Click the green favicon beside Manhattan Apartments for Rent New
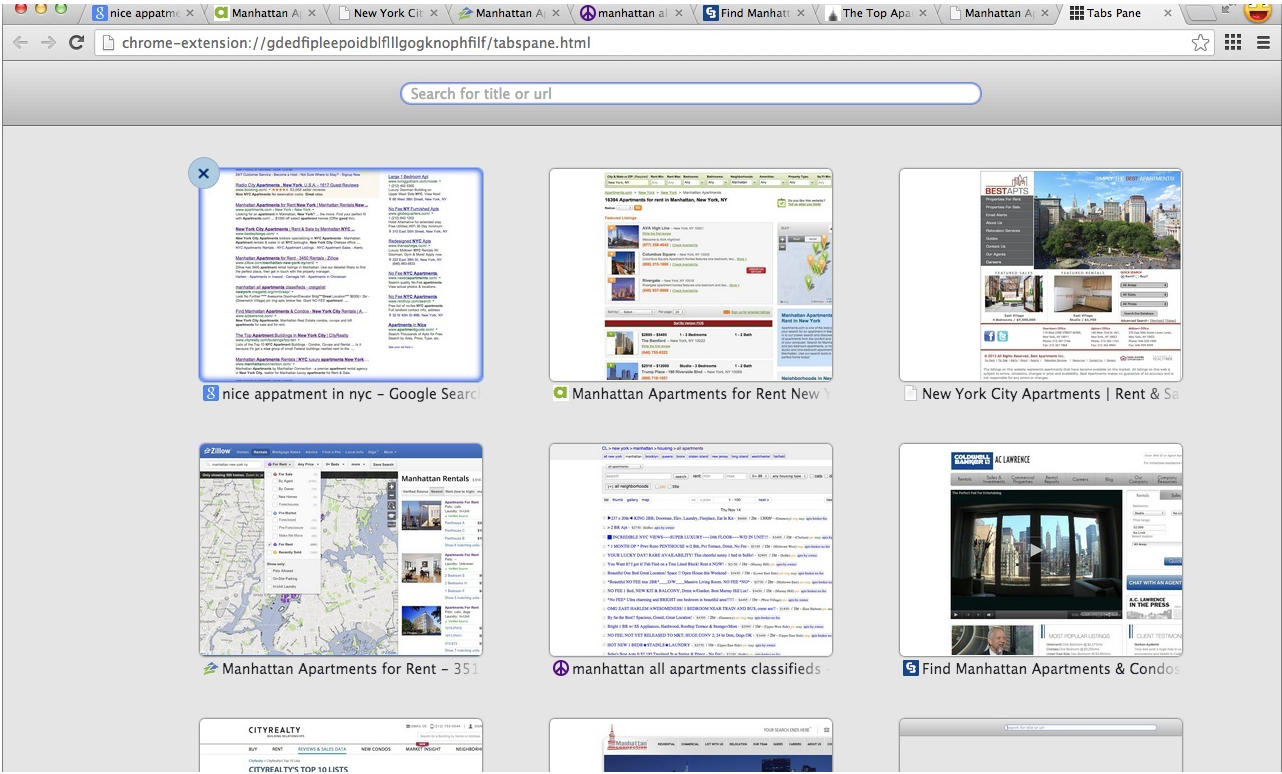The height and width of the screenshot is (774, 1282). click(x=561, y=394)
